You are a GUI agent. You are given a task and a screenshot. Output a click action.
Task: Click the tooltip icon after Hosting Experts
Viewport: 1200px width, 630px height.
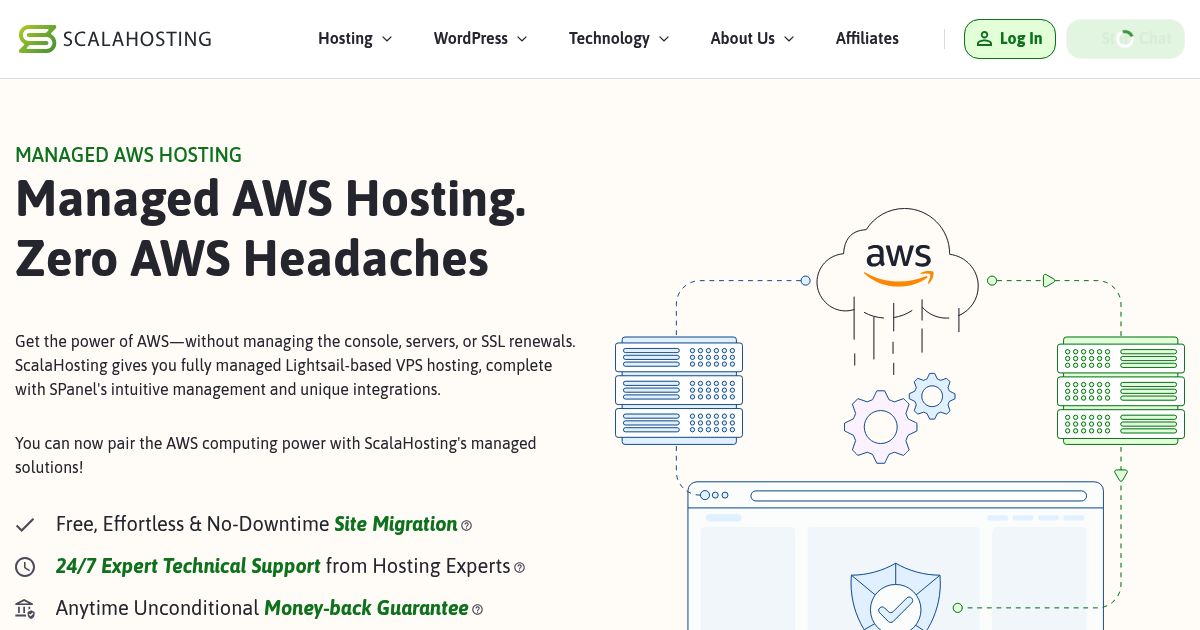point(519,567)
